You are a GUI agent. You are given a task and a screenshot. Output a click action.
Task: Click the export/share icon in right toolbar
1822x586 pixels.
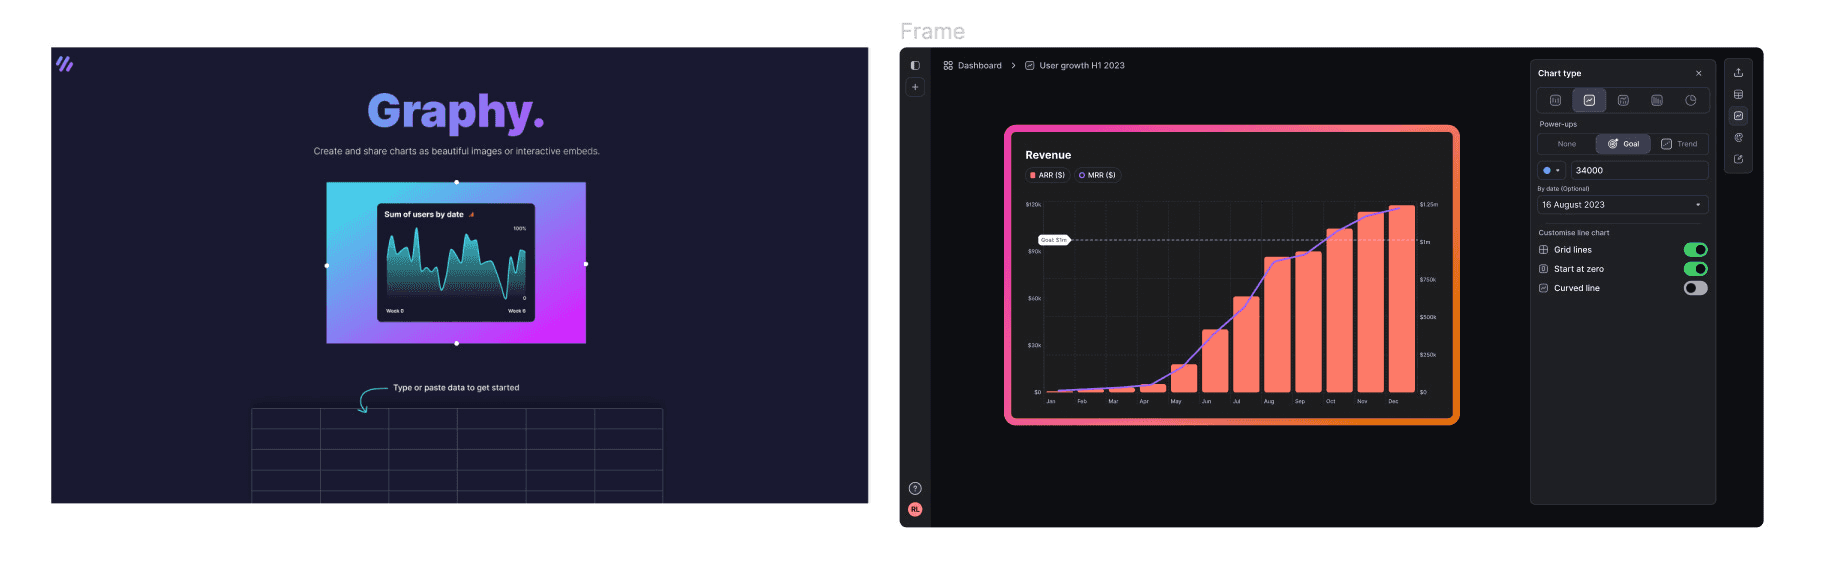pos(1738,73)
